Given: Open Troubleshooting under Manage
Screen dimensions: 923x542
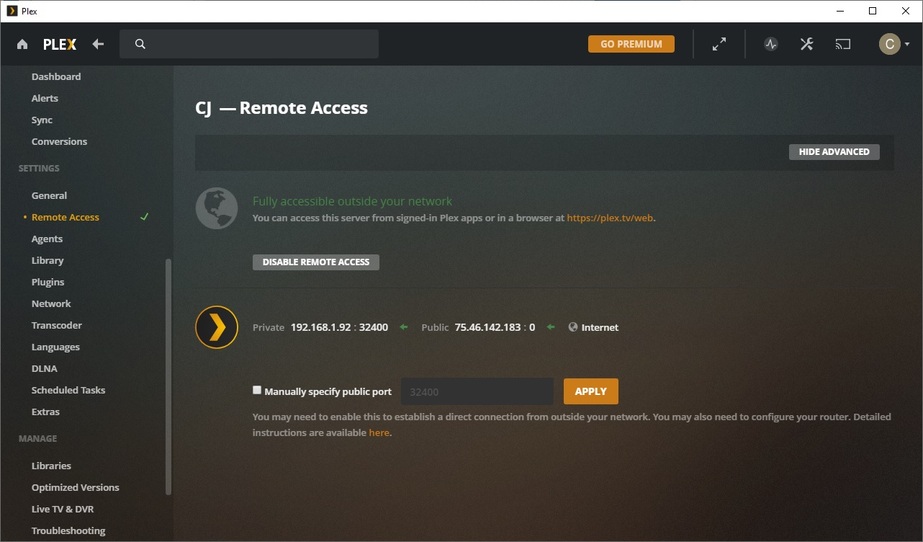Looking at the screenshot, I should click(68, 531).
